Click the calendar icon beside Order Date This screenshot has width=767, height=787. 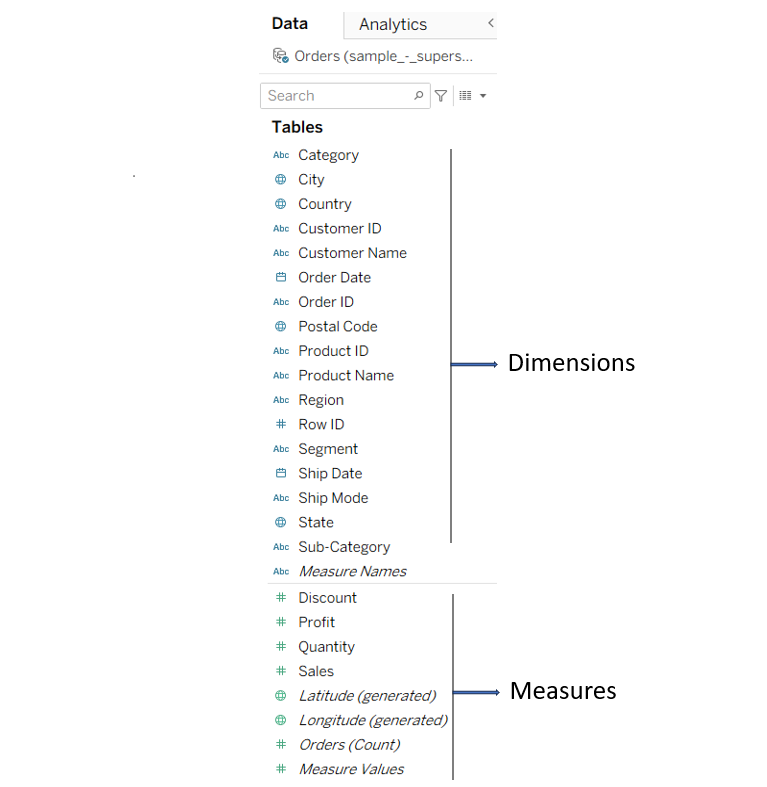[x=281, y=278]
